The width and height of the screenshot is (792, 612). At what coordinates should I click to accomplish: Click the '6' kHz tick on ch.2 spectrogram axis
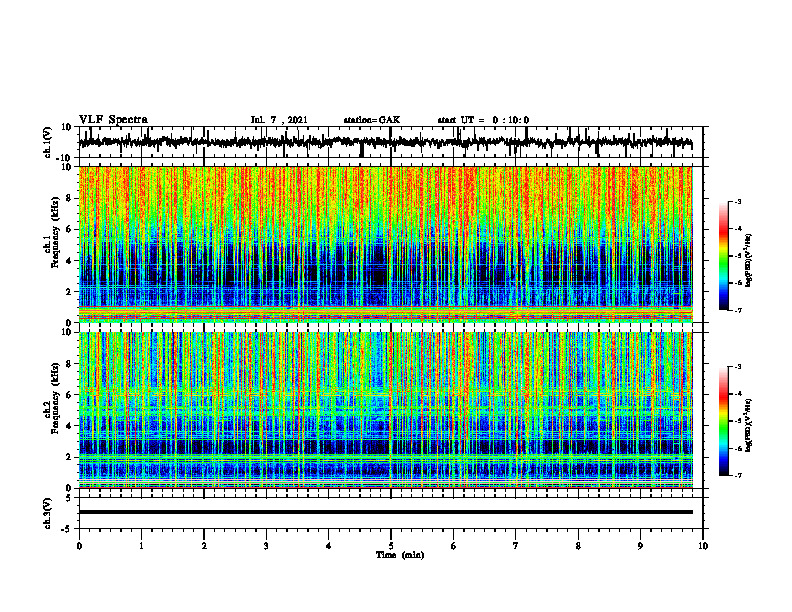coord(69,395)
